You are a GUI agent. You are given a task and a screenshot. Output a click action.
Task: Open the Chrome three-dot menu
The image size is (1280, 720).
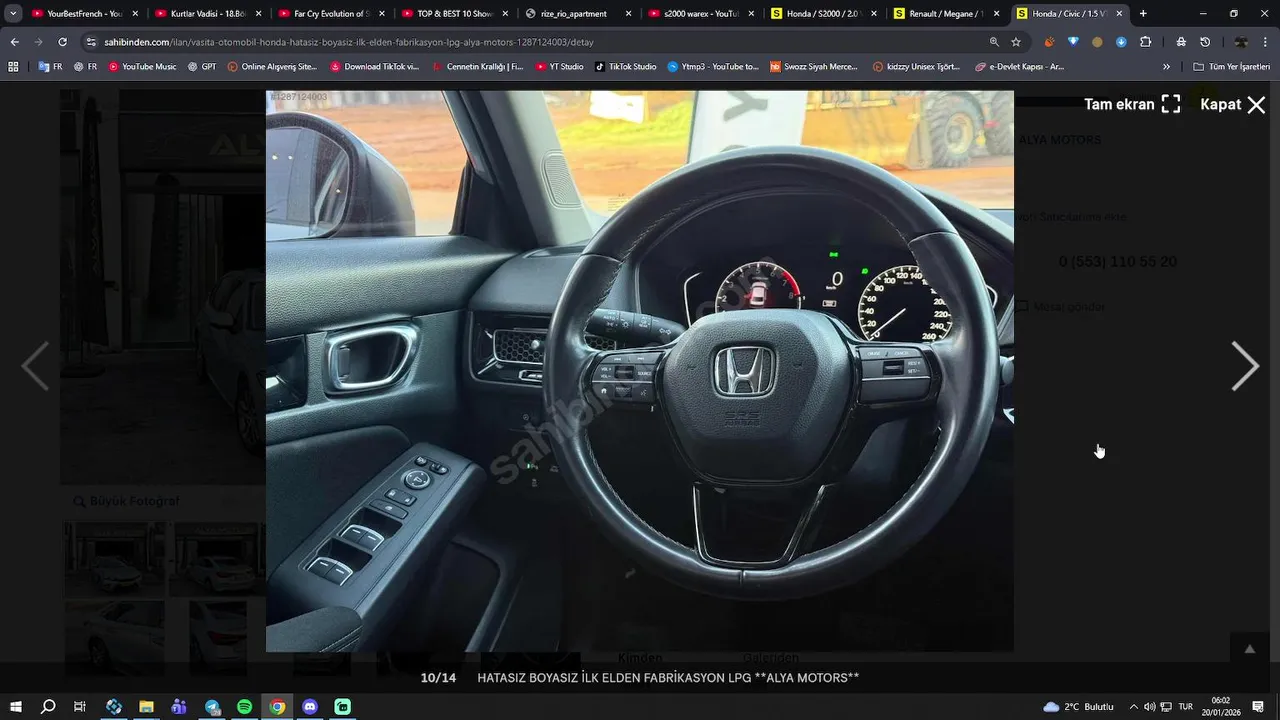pyautogui.click(x=1266, y=42)
